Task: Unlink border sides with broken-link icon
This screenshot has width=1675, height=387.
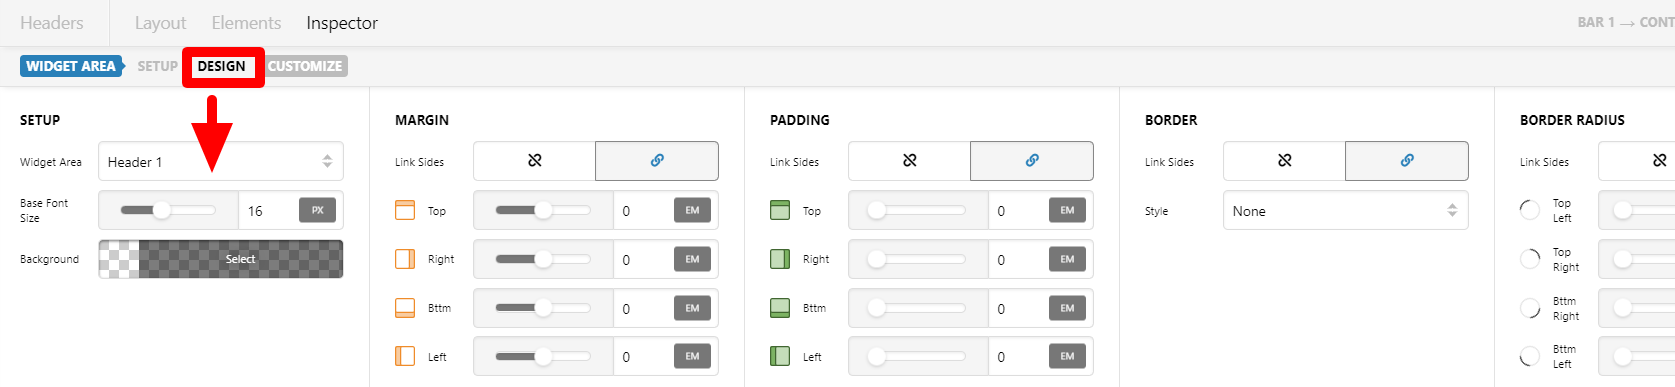Action: click(1285, 161)
